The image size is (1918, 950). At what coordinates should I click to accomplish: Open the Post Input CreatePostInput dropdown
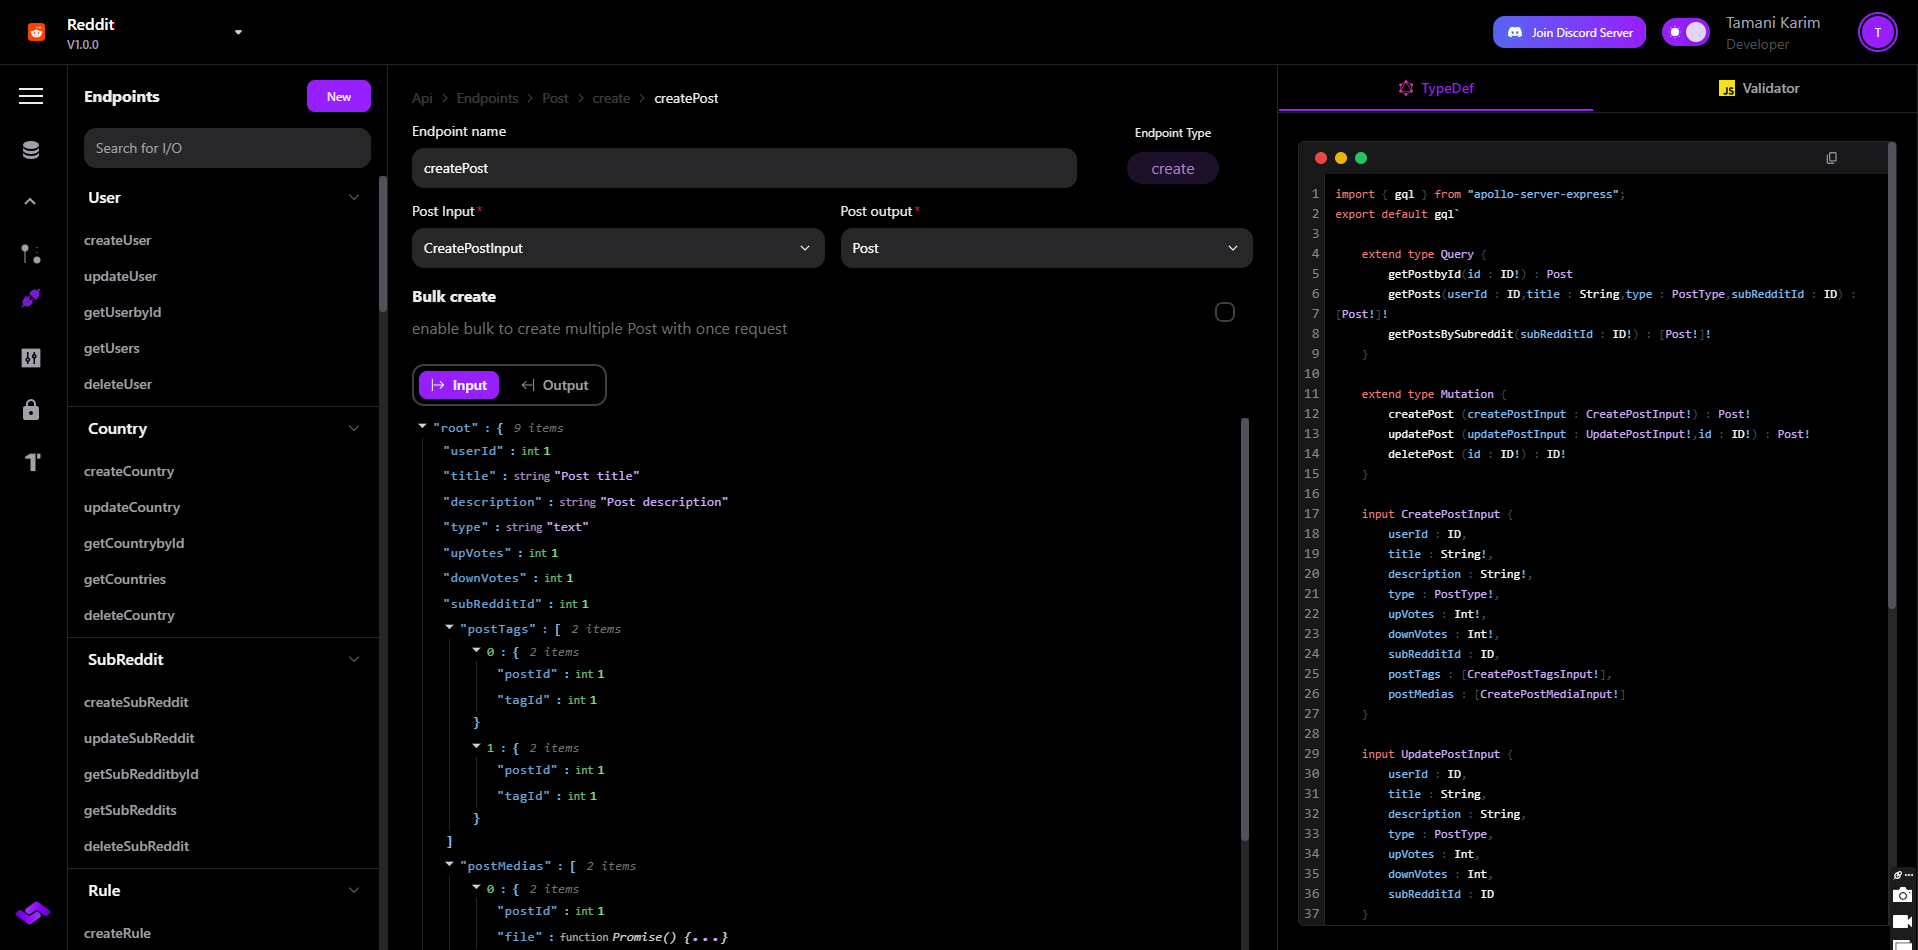(618, 248)
